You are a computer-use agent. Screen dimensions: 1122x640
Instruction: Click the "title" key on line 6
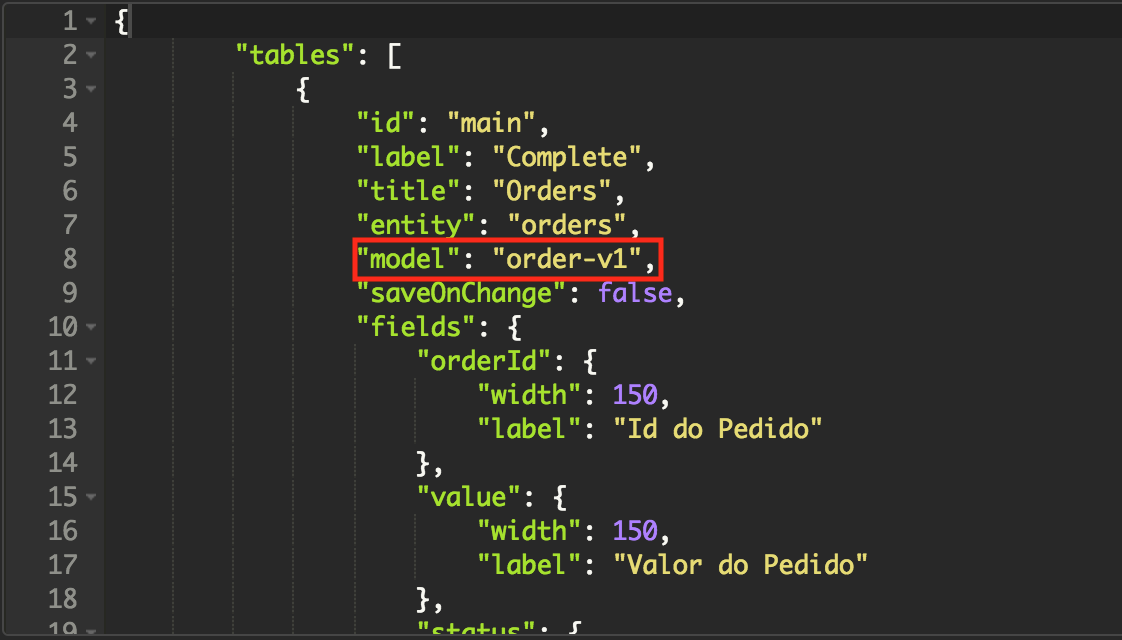click(408, 190)
